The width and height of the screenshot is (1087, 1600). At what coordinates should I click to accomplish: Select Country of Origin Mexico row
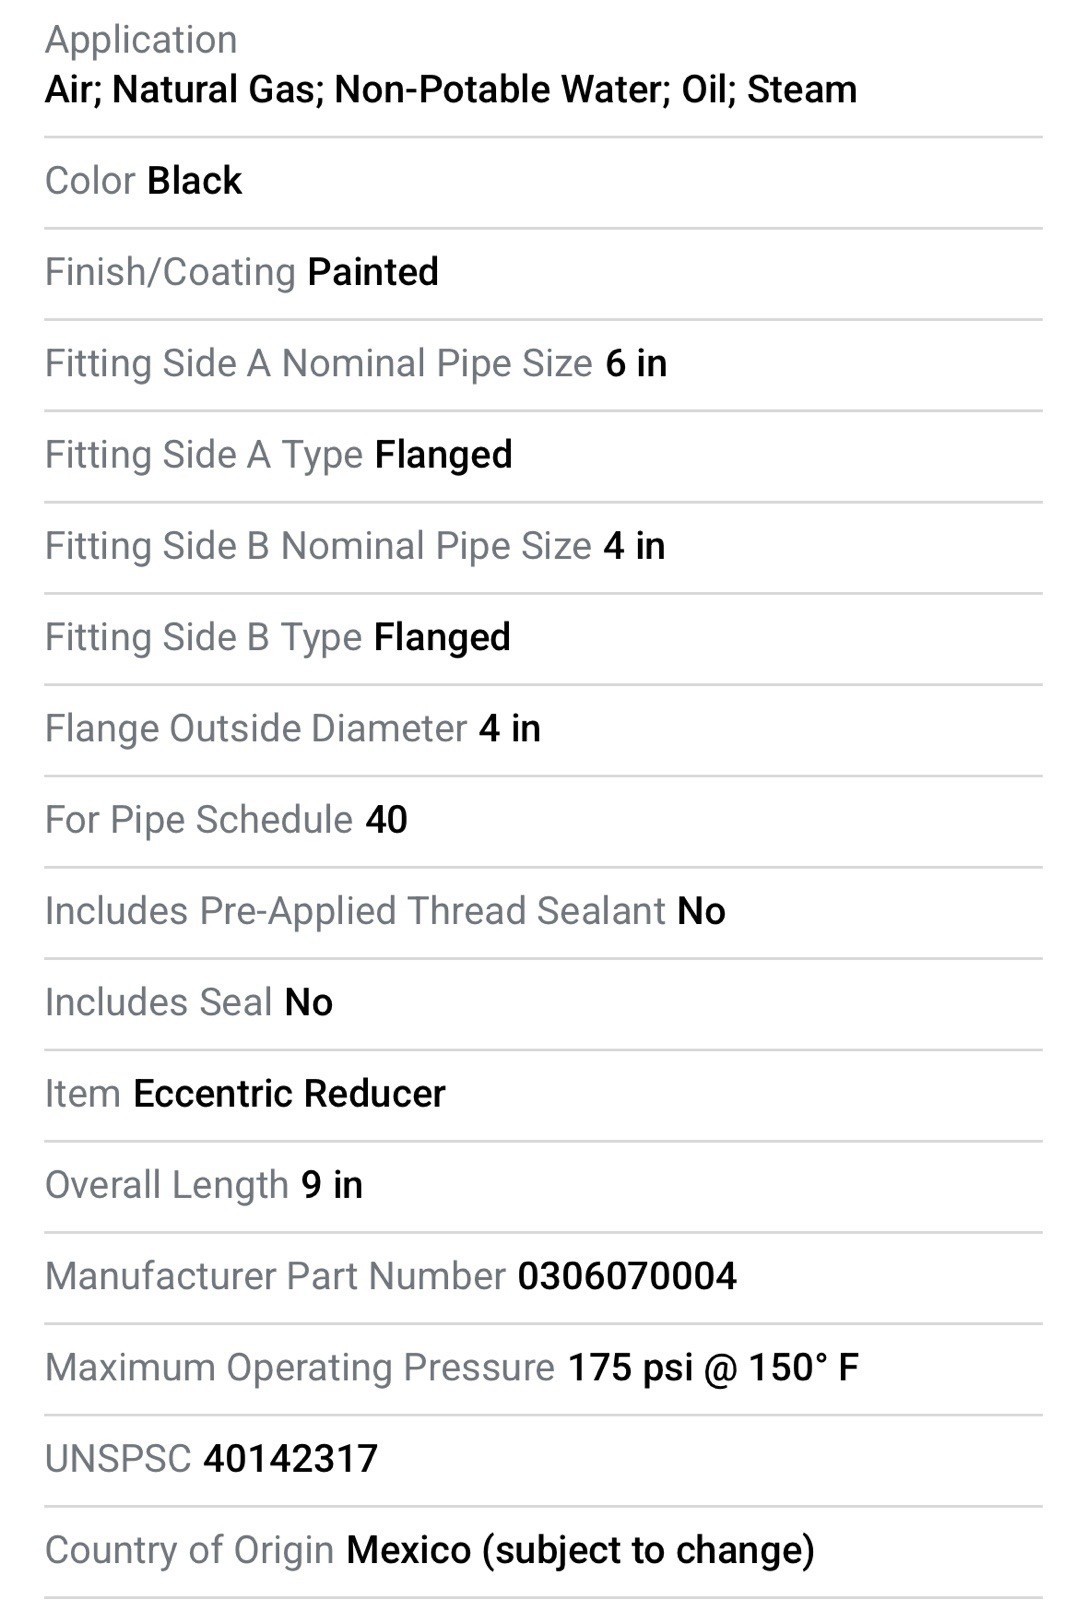pos(543,1551)
